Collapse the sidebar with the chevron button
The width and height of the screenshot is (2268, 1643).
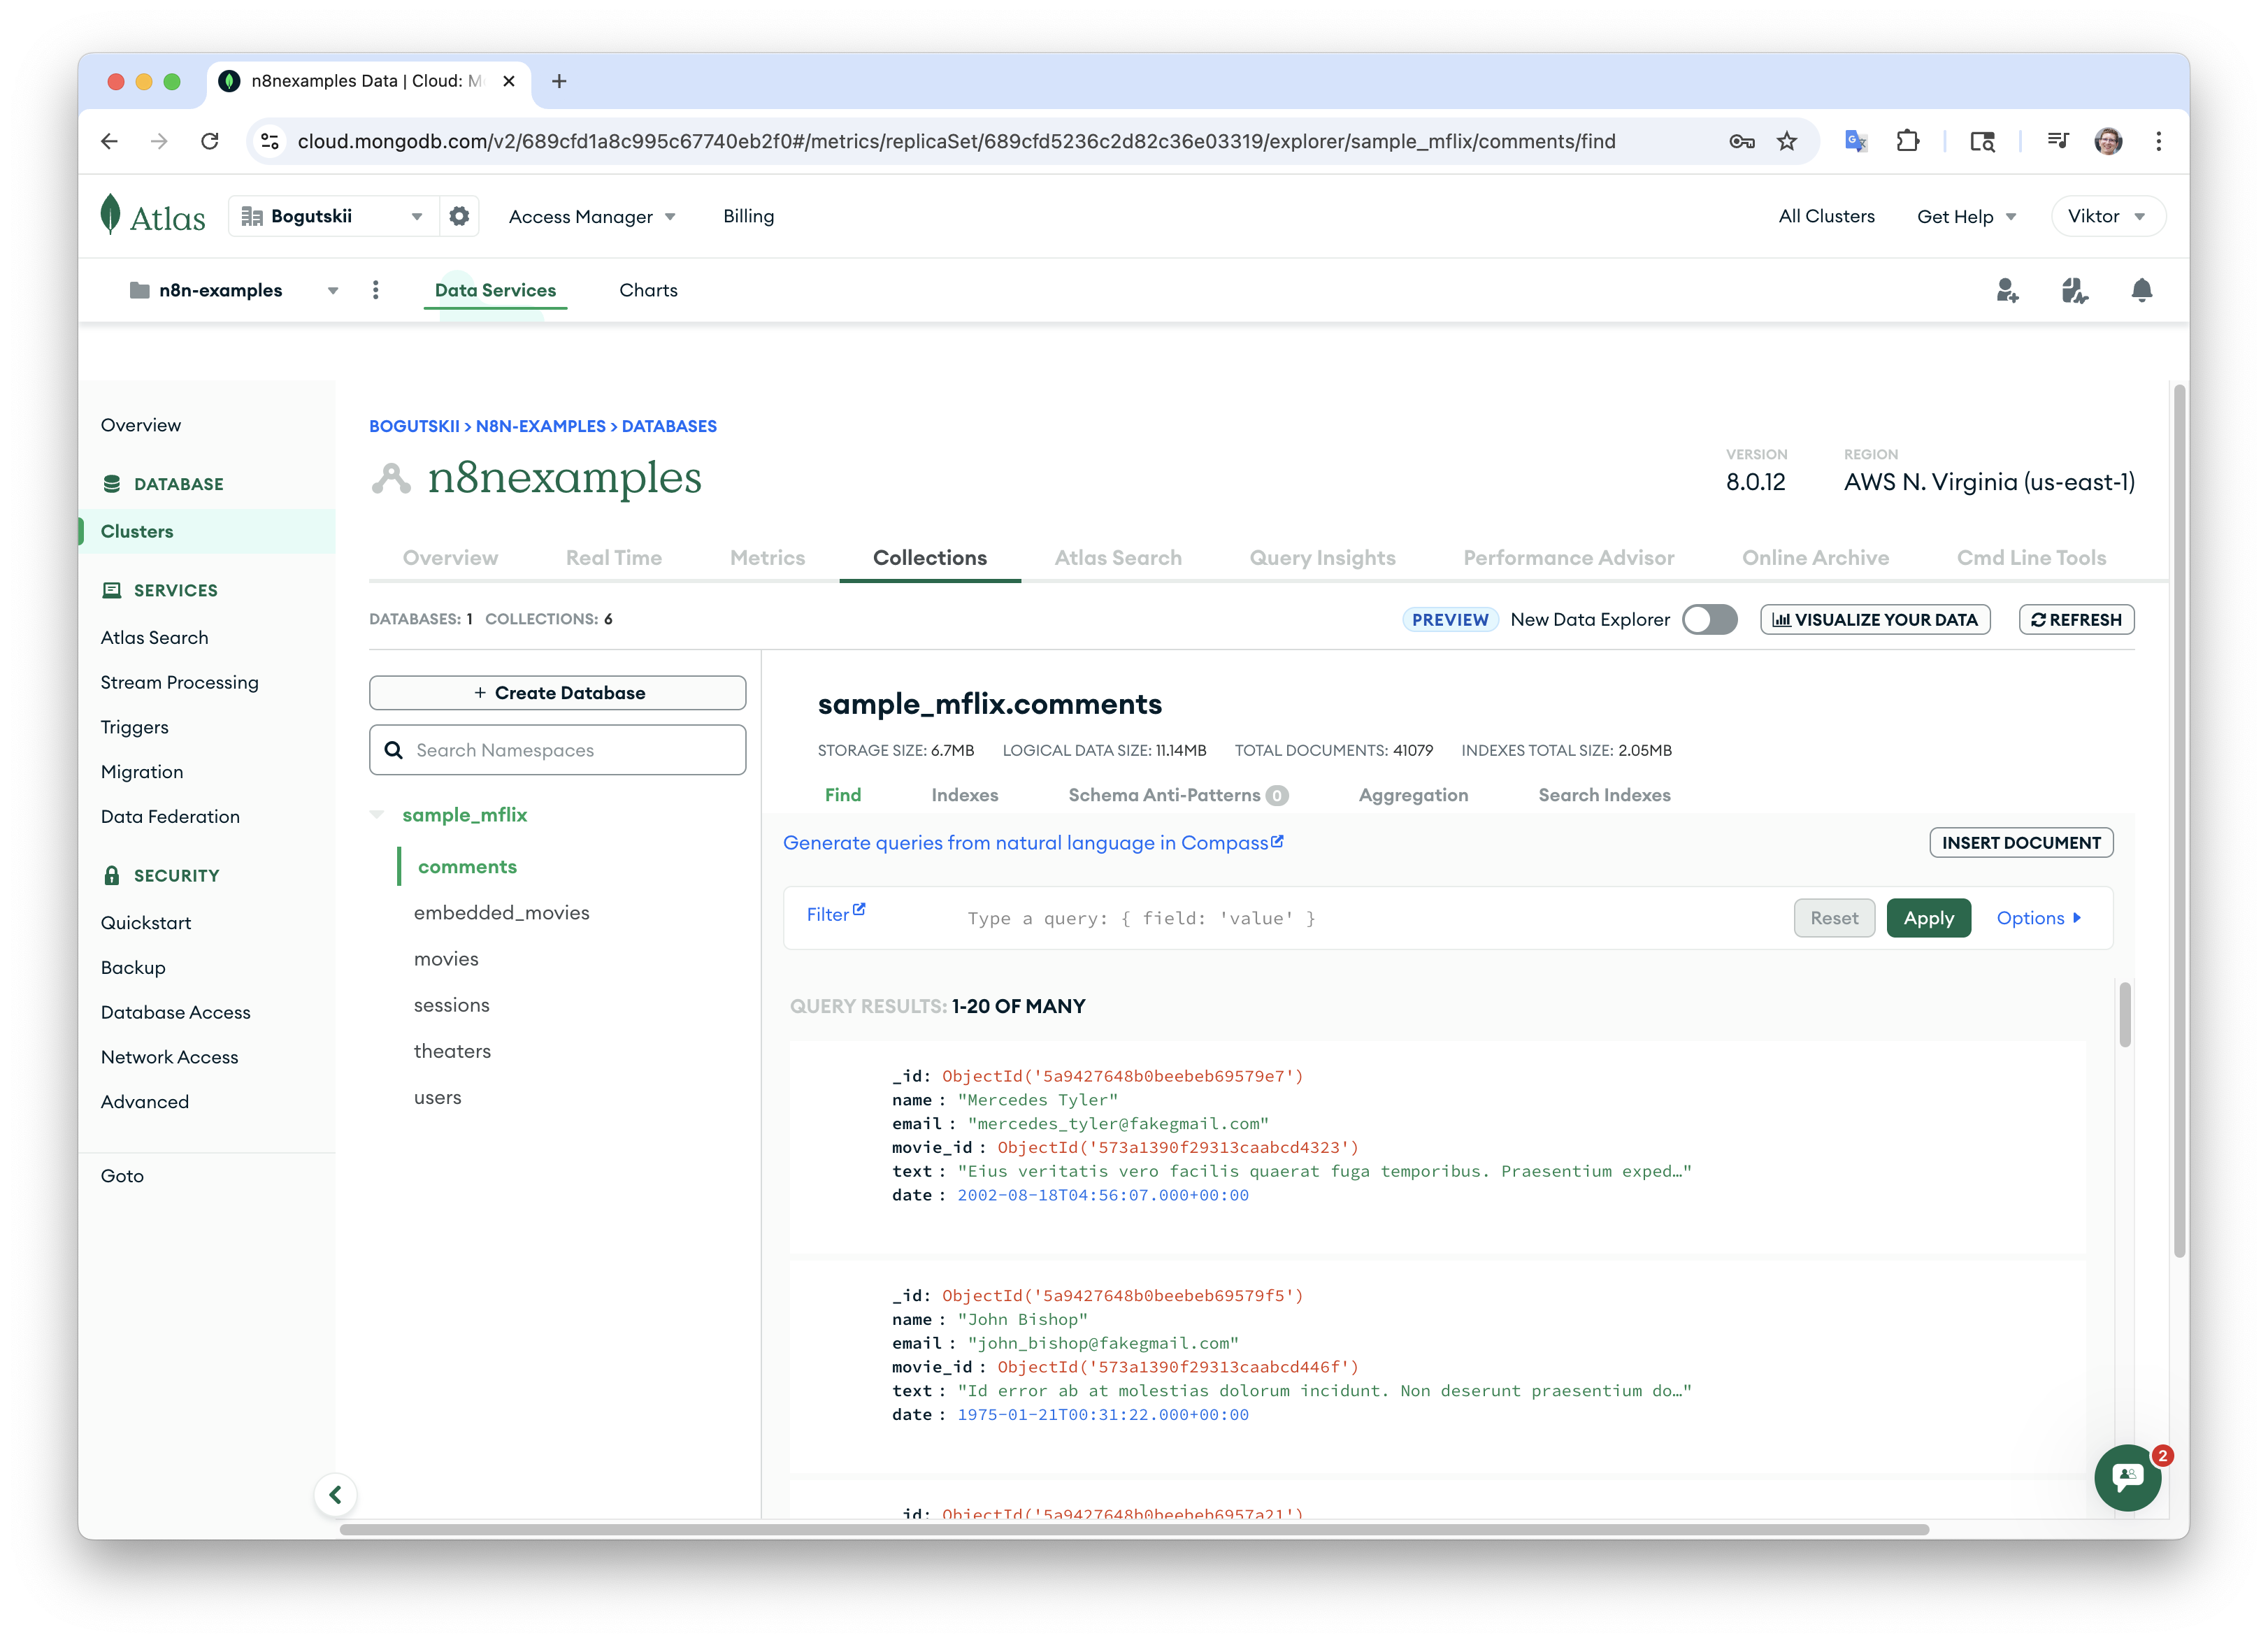click(336, 1494)
